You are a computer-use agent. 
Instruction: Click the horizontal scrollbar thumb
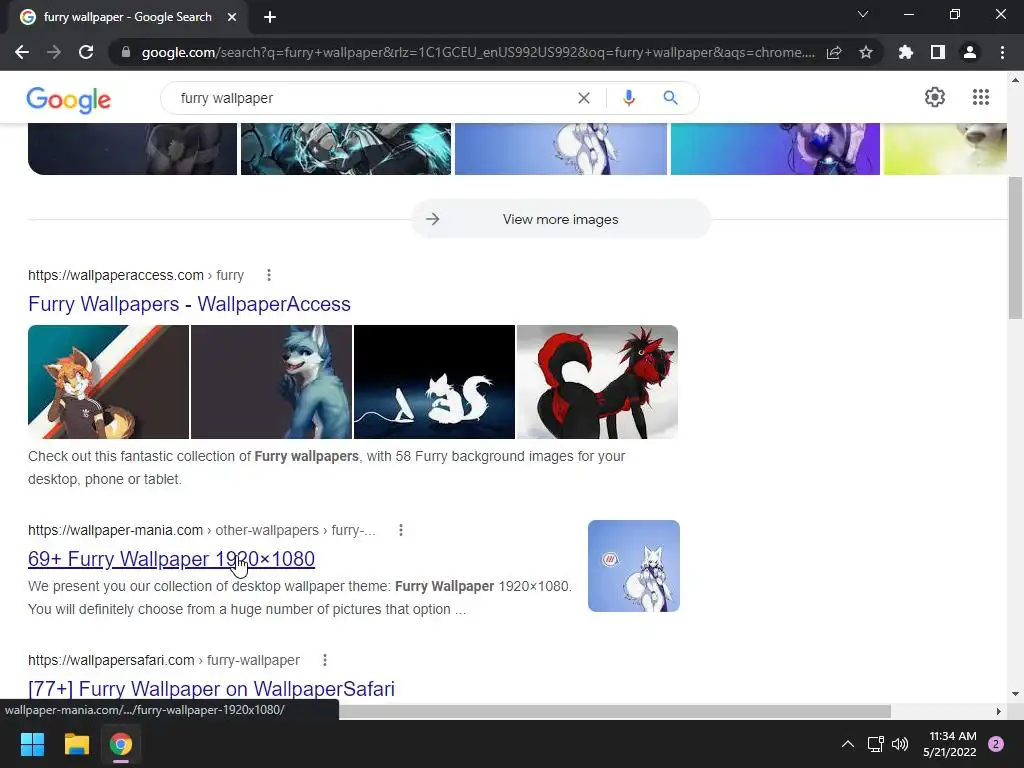coord(614,711)
